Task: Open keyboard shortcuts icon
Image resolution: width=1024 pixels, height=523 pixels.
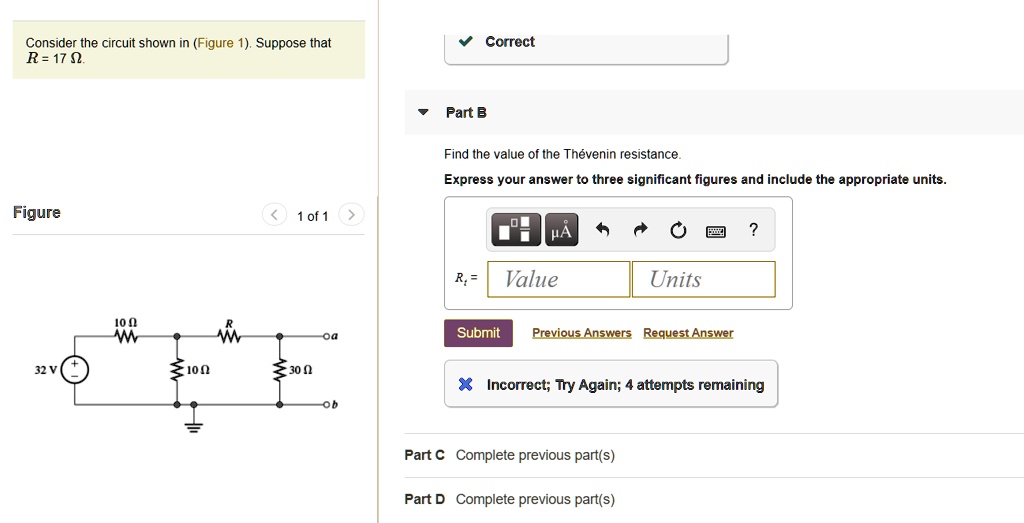Action: (x=716, y=230)
